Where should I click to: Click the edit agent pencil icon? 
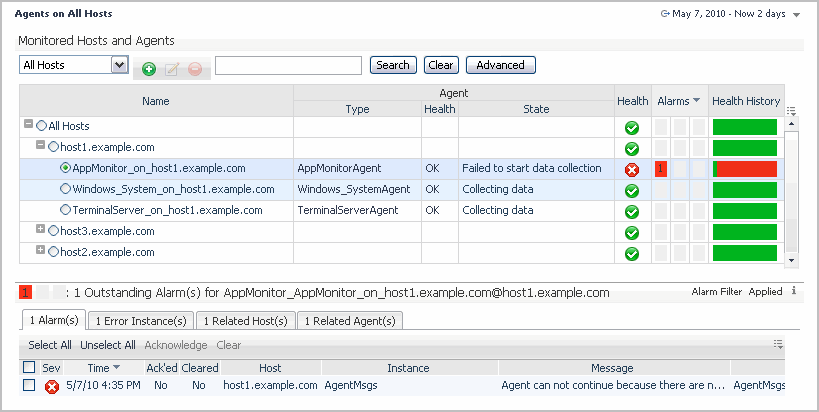(172, 68)
